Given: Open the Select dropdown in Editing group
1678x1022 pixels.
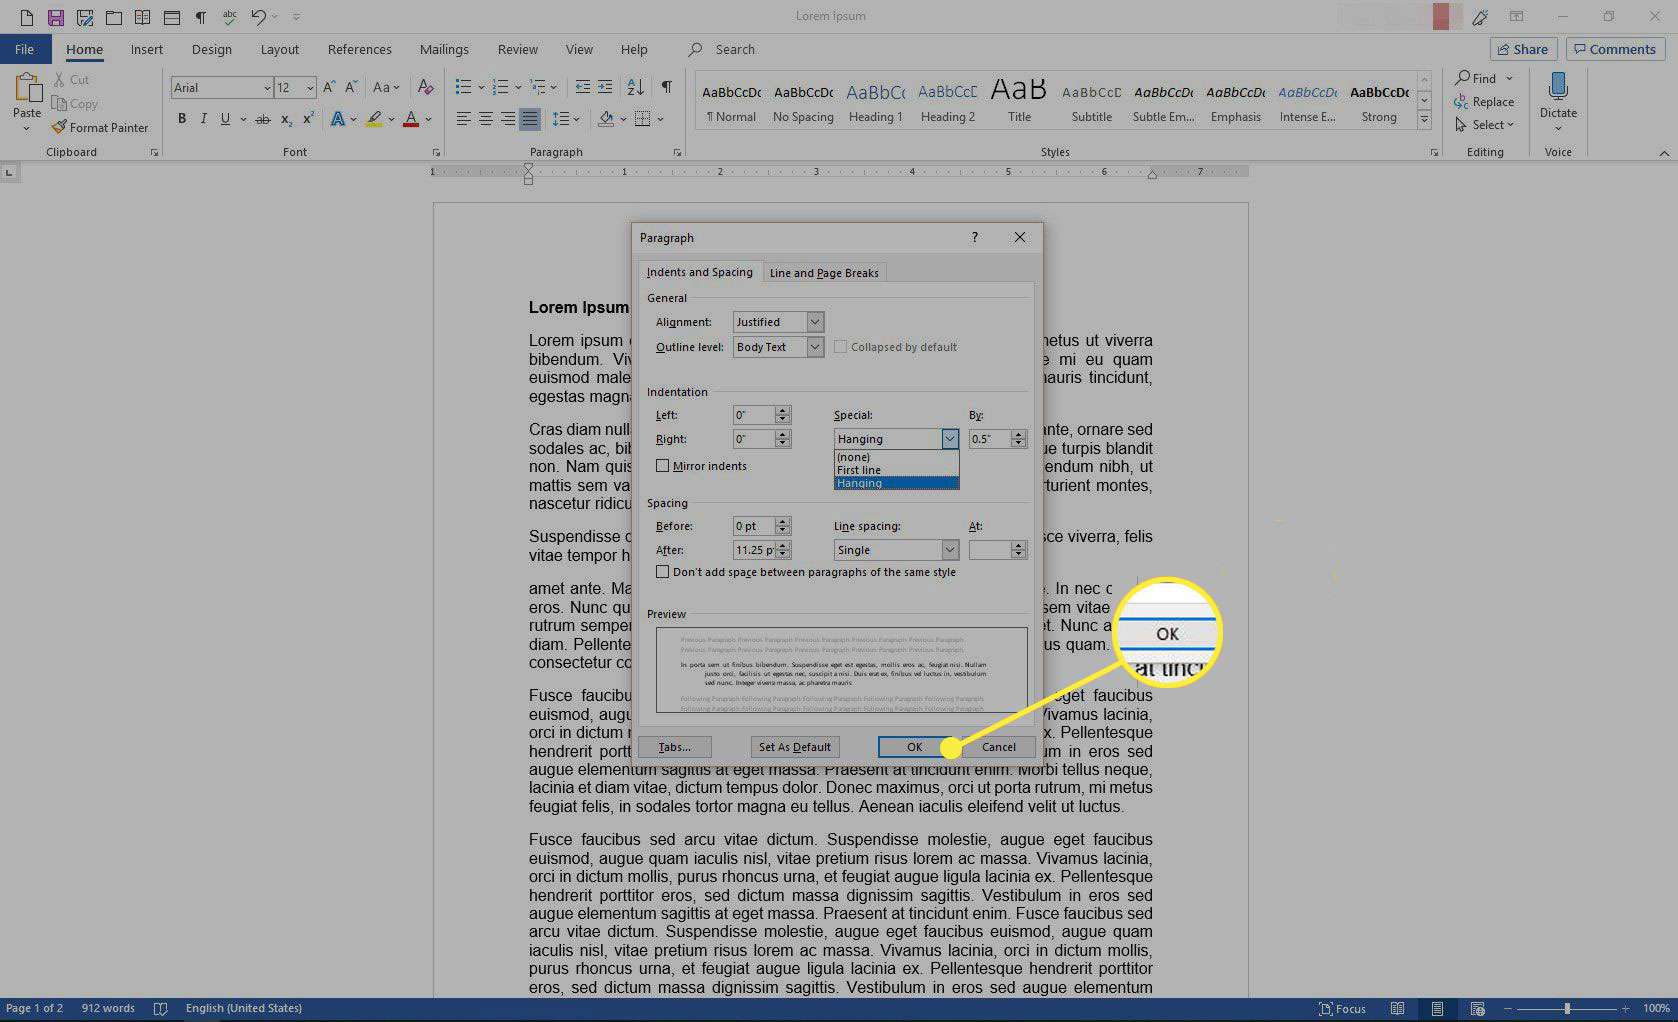Looking at the screenshot, I should pyautogui.click(x=1485, y=125).
